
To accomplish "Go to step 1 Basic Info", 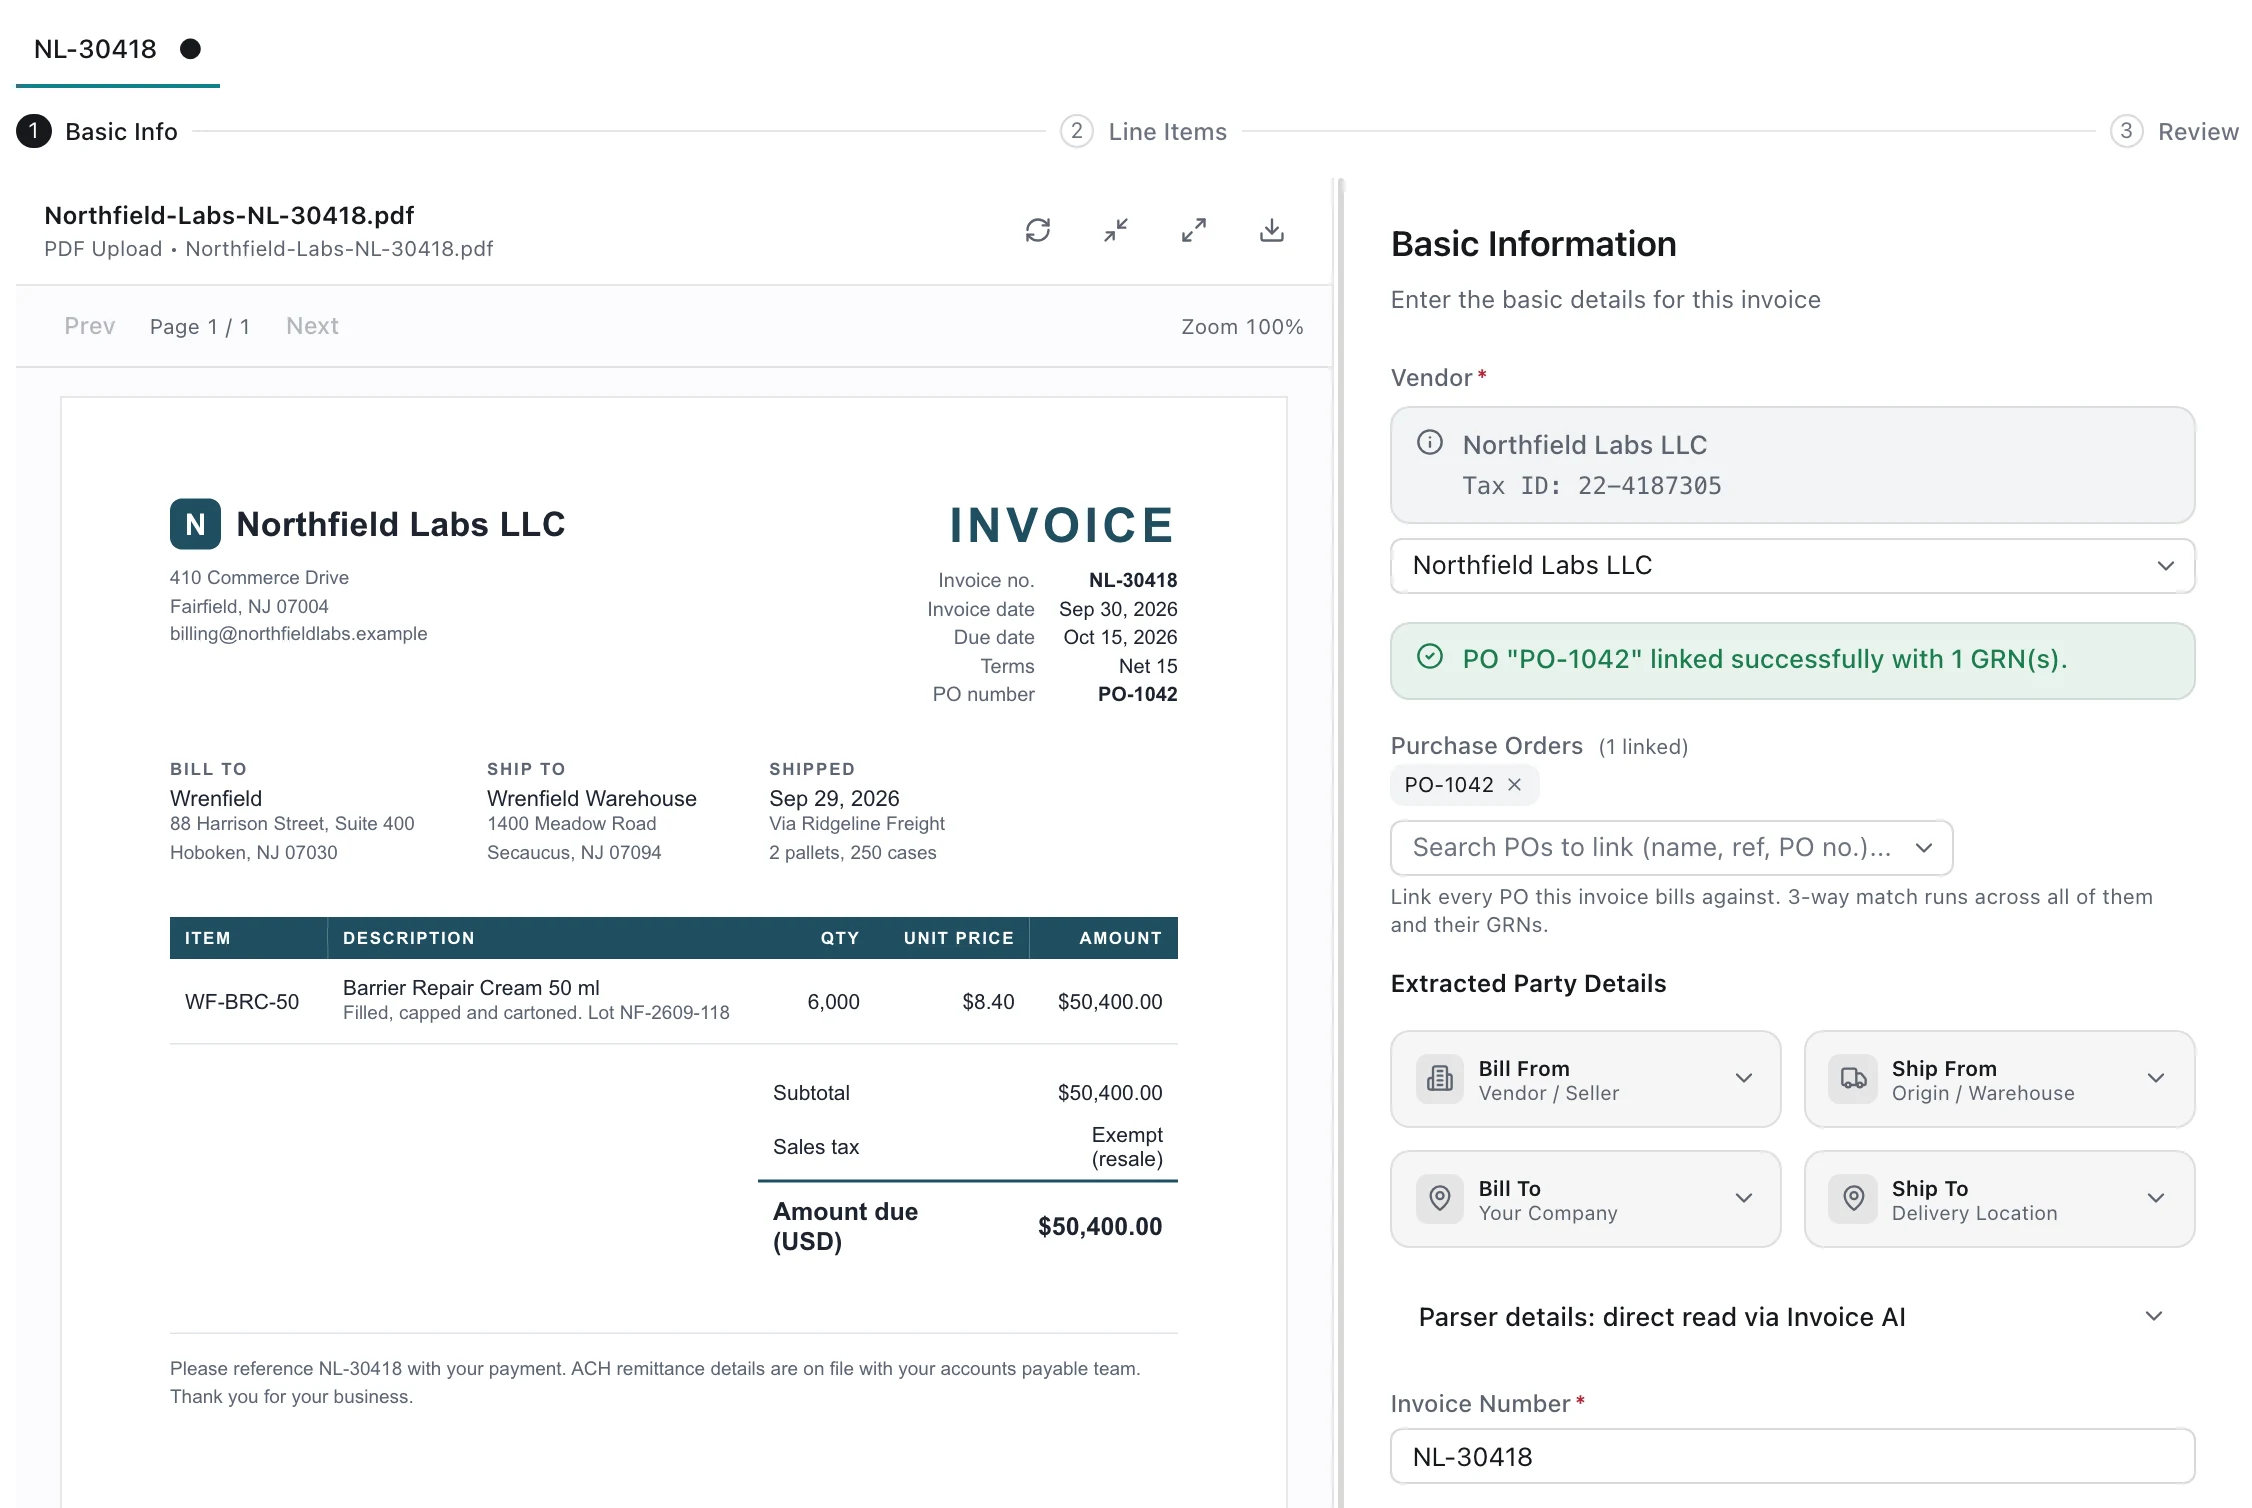I will (x=97, y=131).
